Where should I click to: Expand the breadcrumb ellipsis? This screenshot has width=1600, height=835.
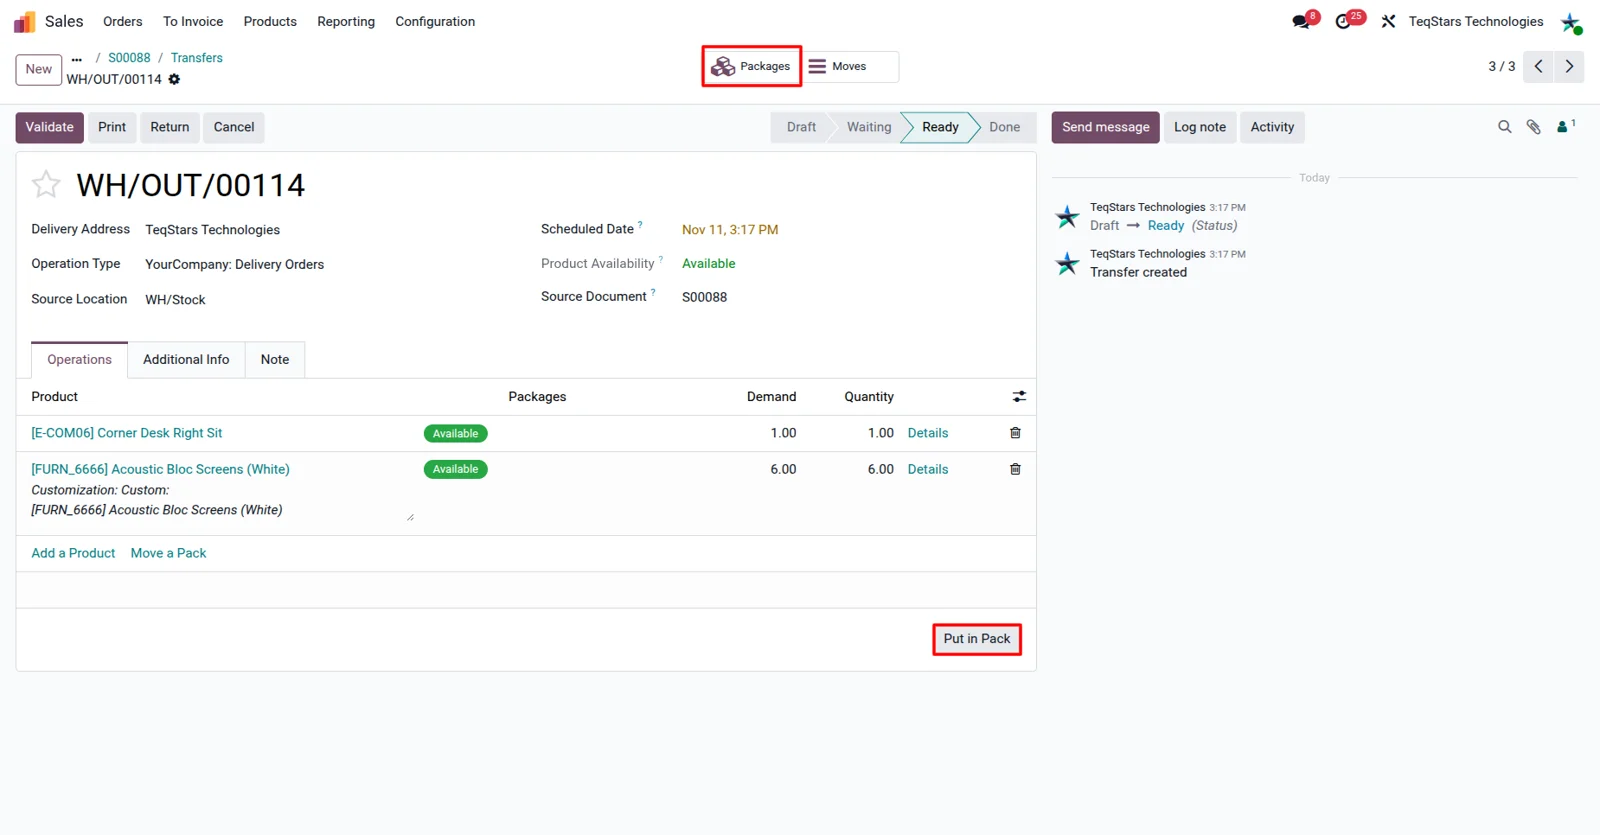(x=77, y=59)
